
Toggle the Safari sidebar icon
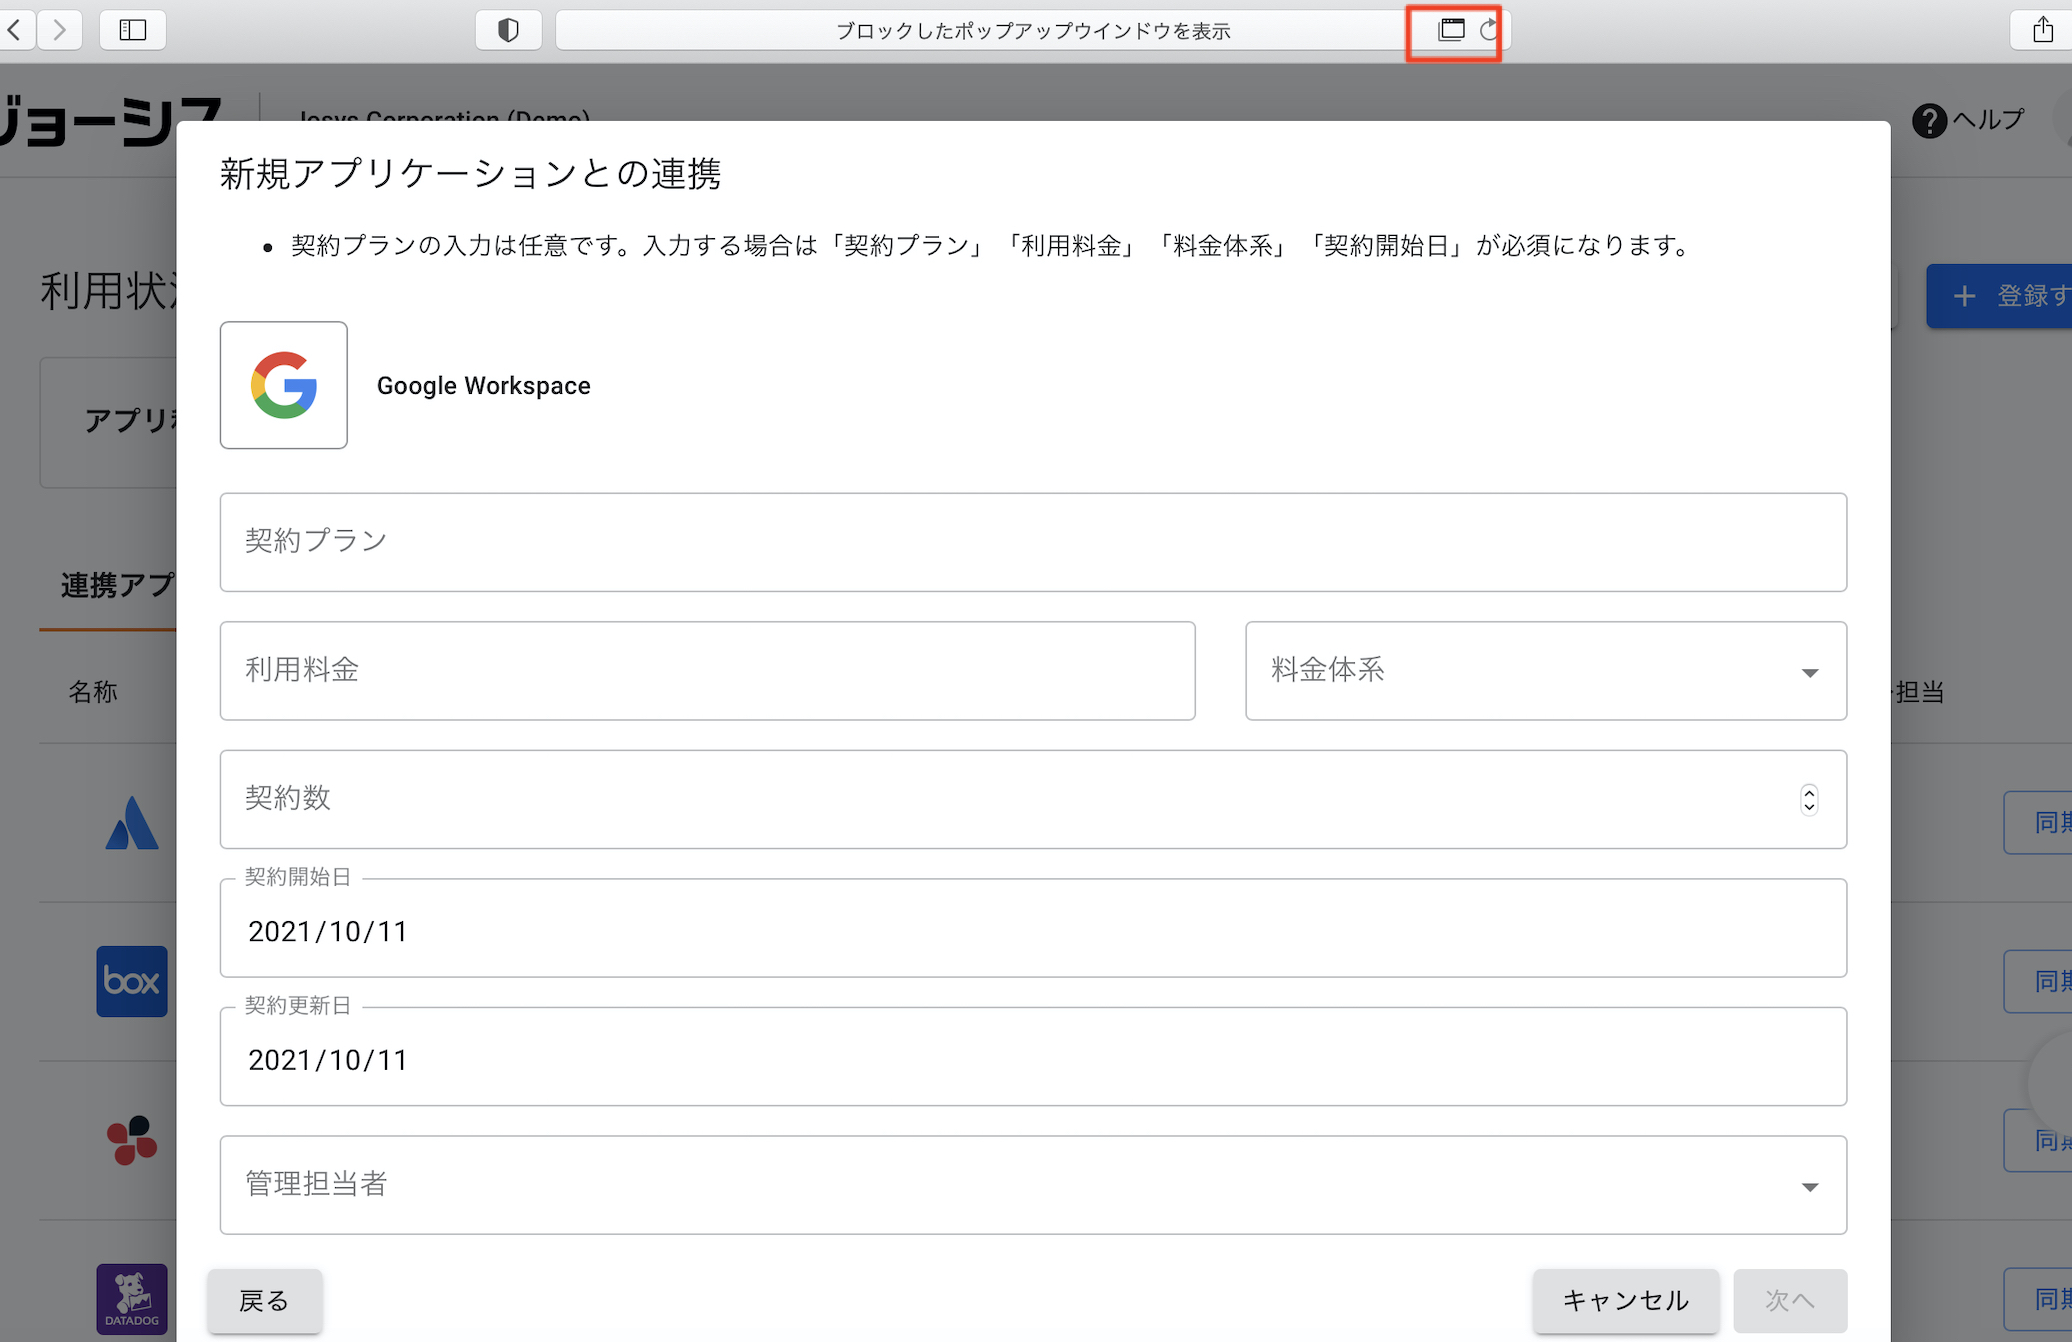(x=133, y=30)
